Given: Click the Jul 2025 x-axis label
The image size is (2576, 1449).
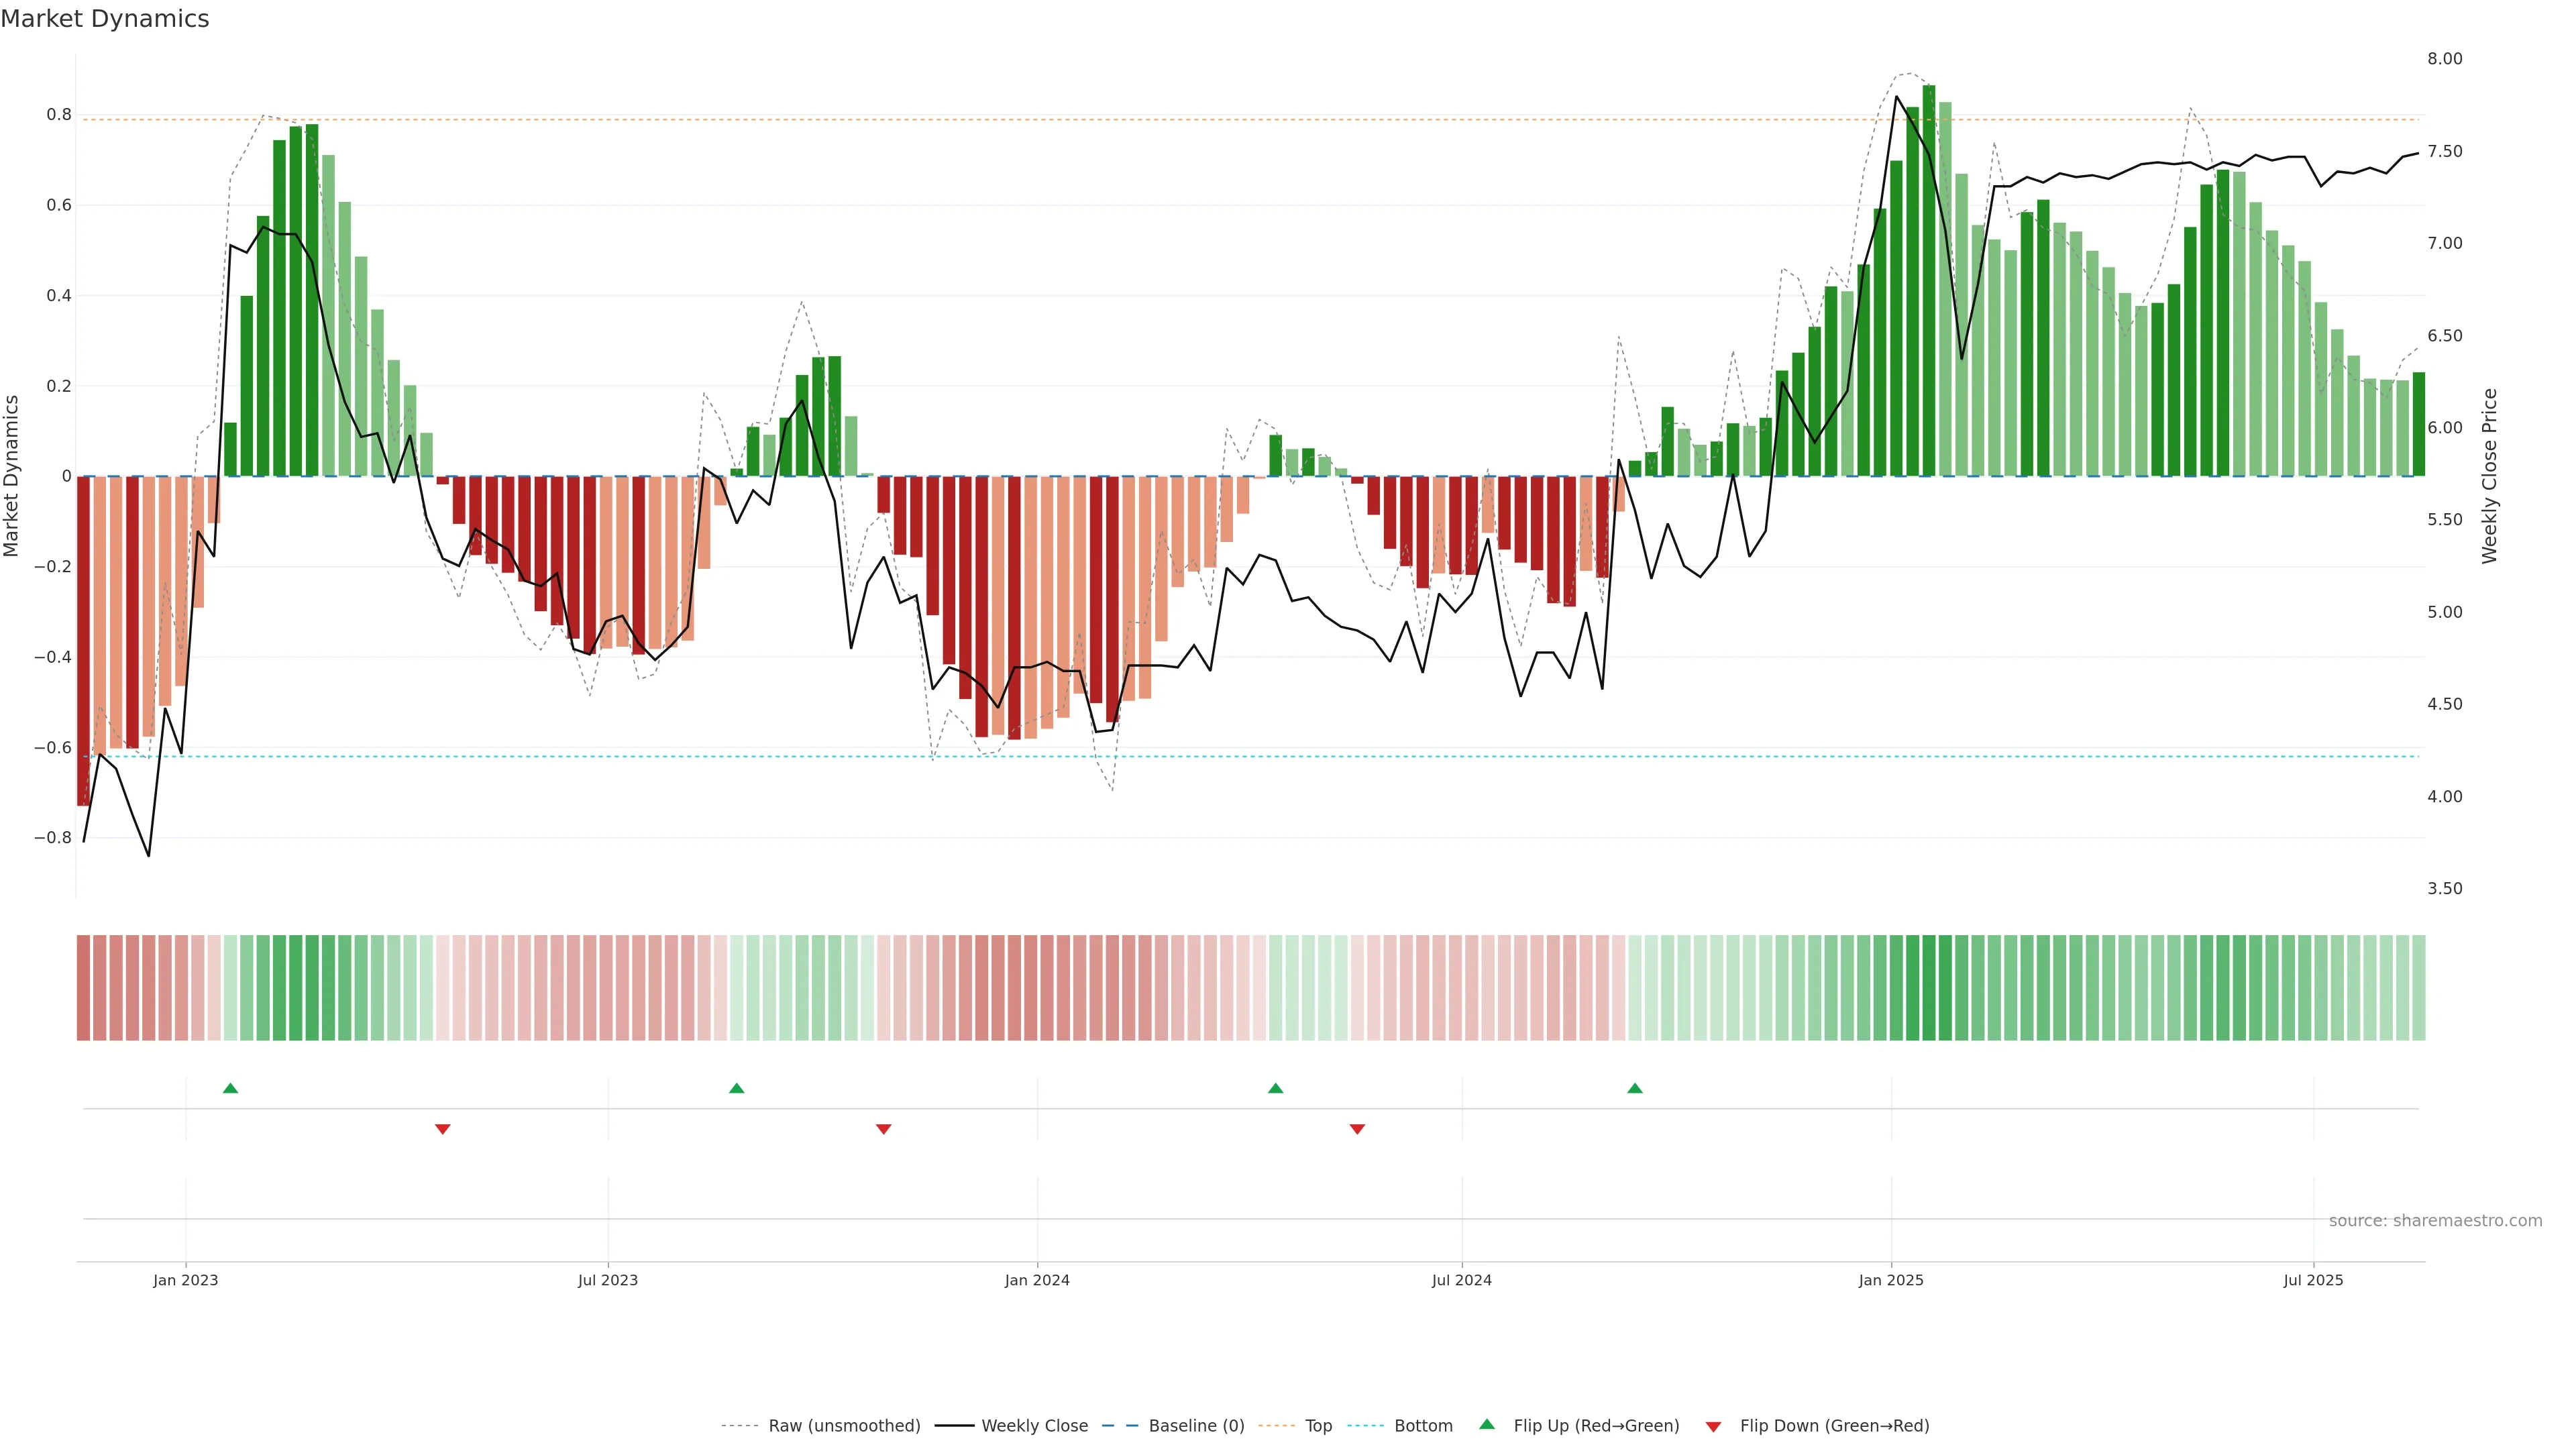Looking at the screenshot, I should pos(2313,1280).
